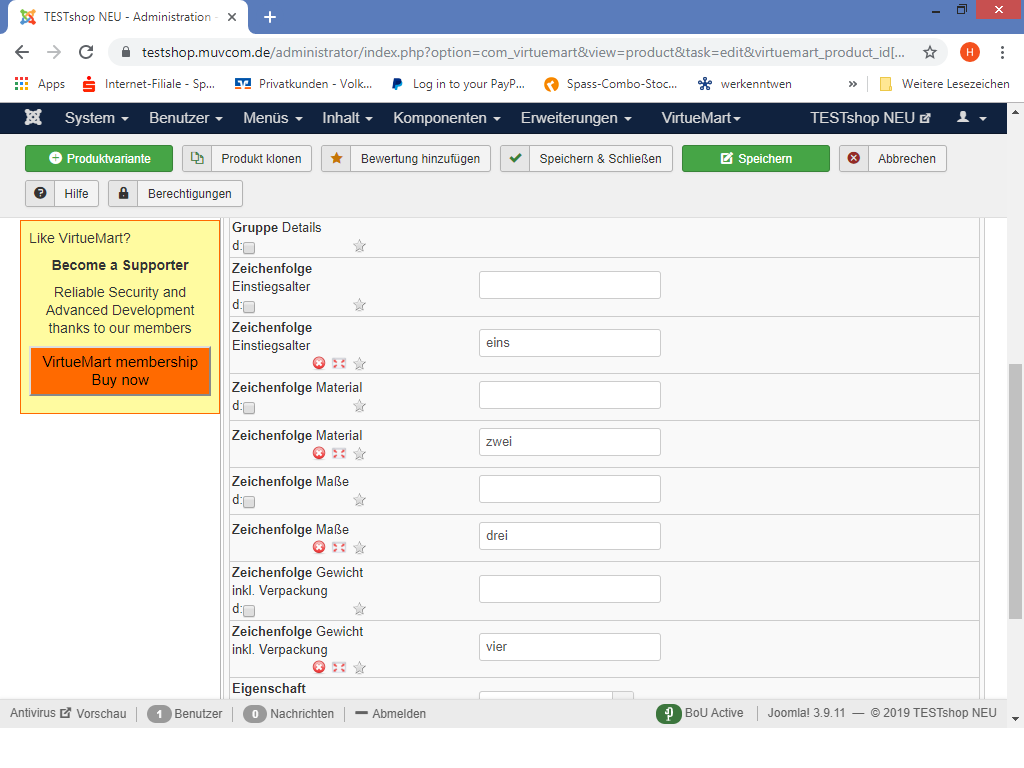Image resolution: width=1024 pixels, height=768 pixels.
Task: Click the green Speichern button
Action: tap(755, 159)
